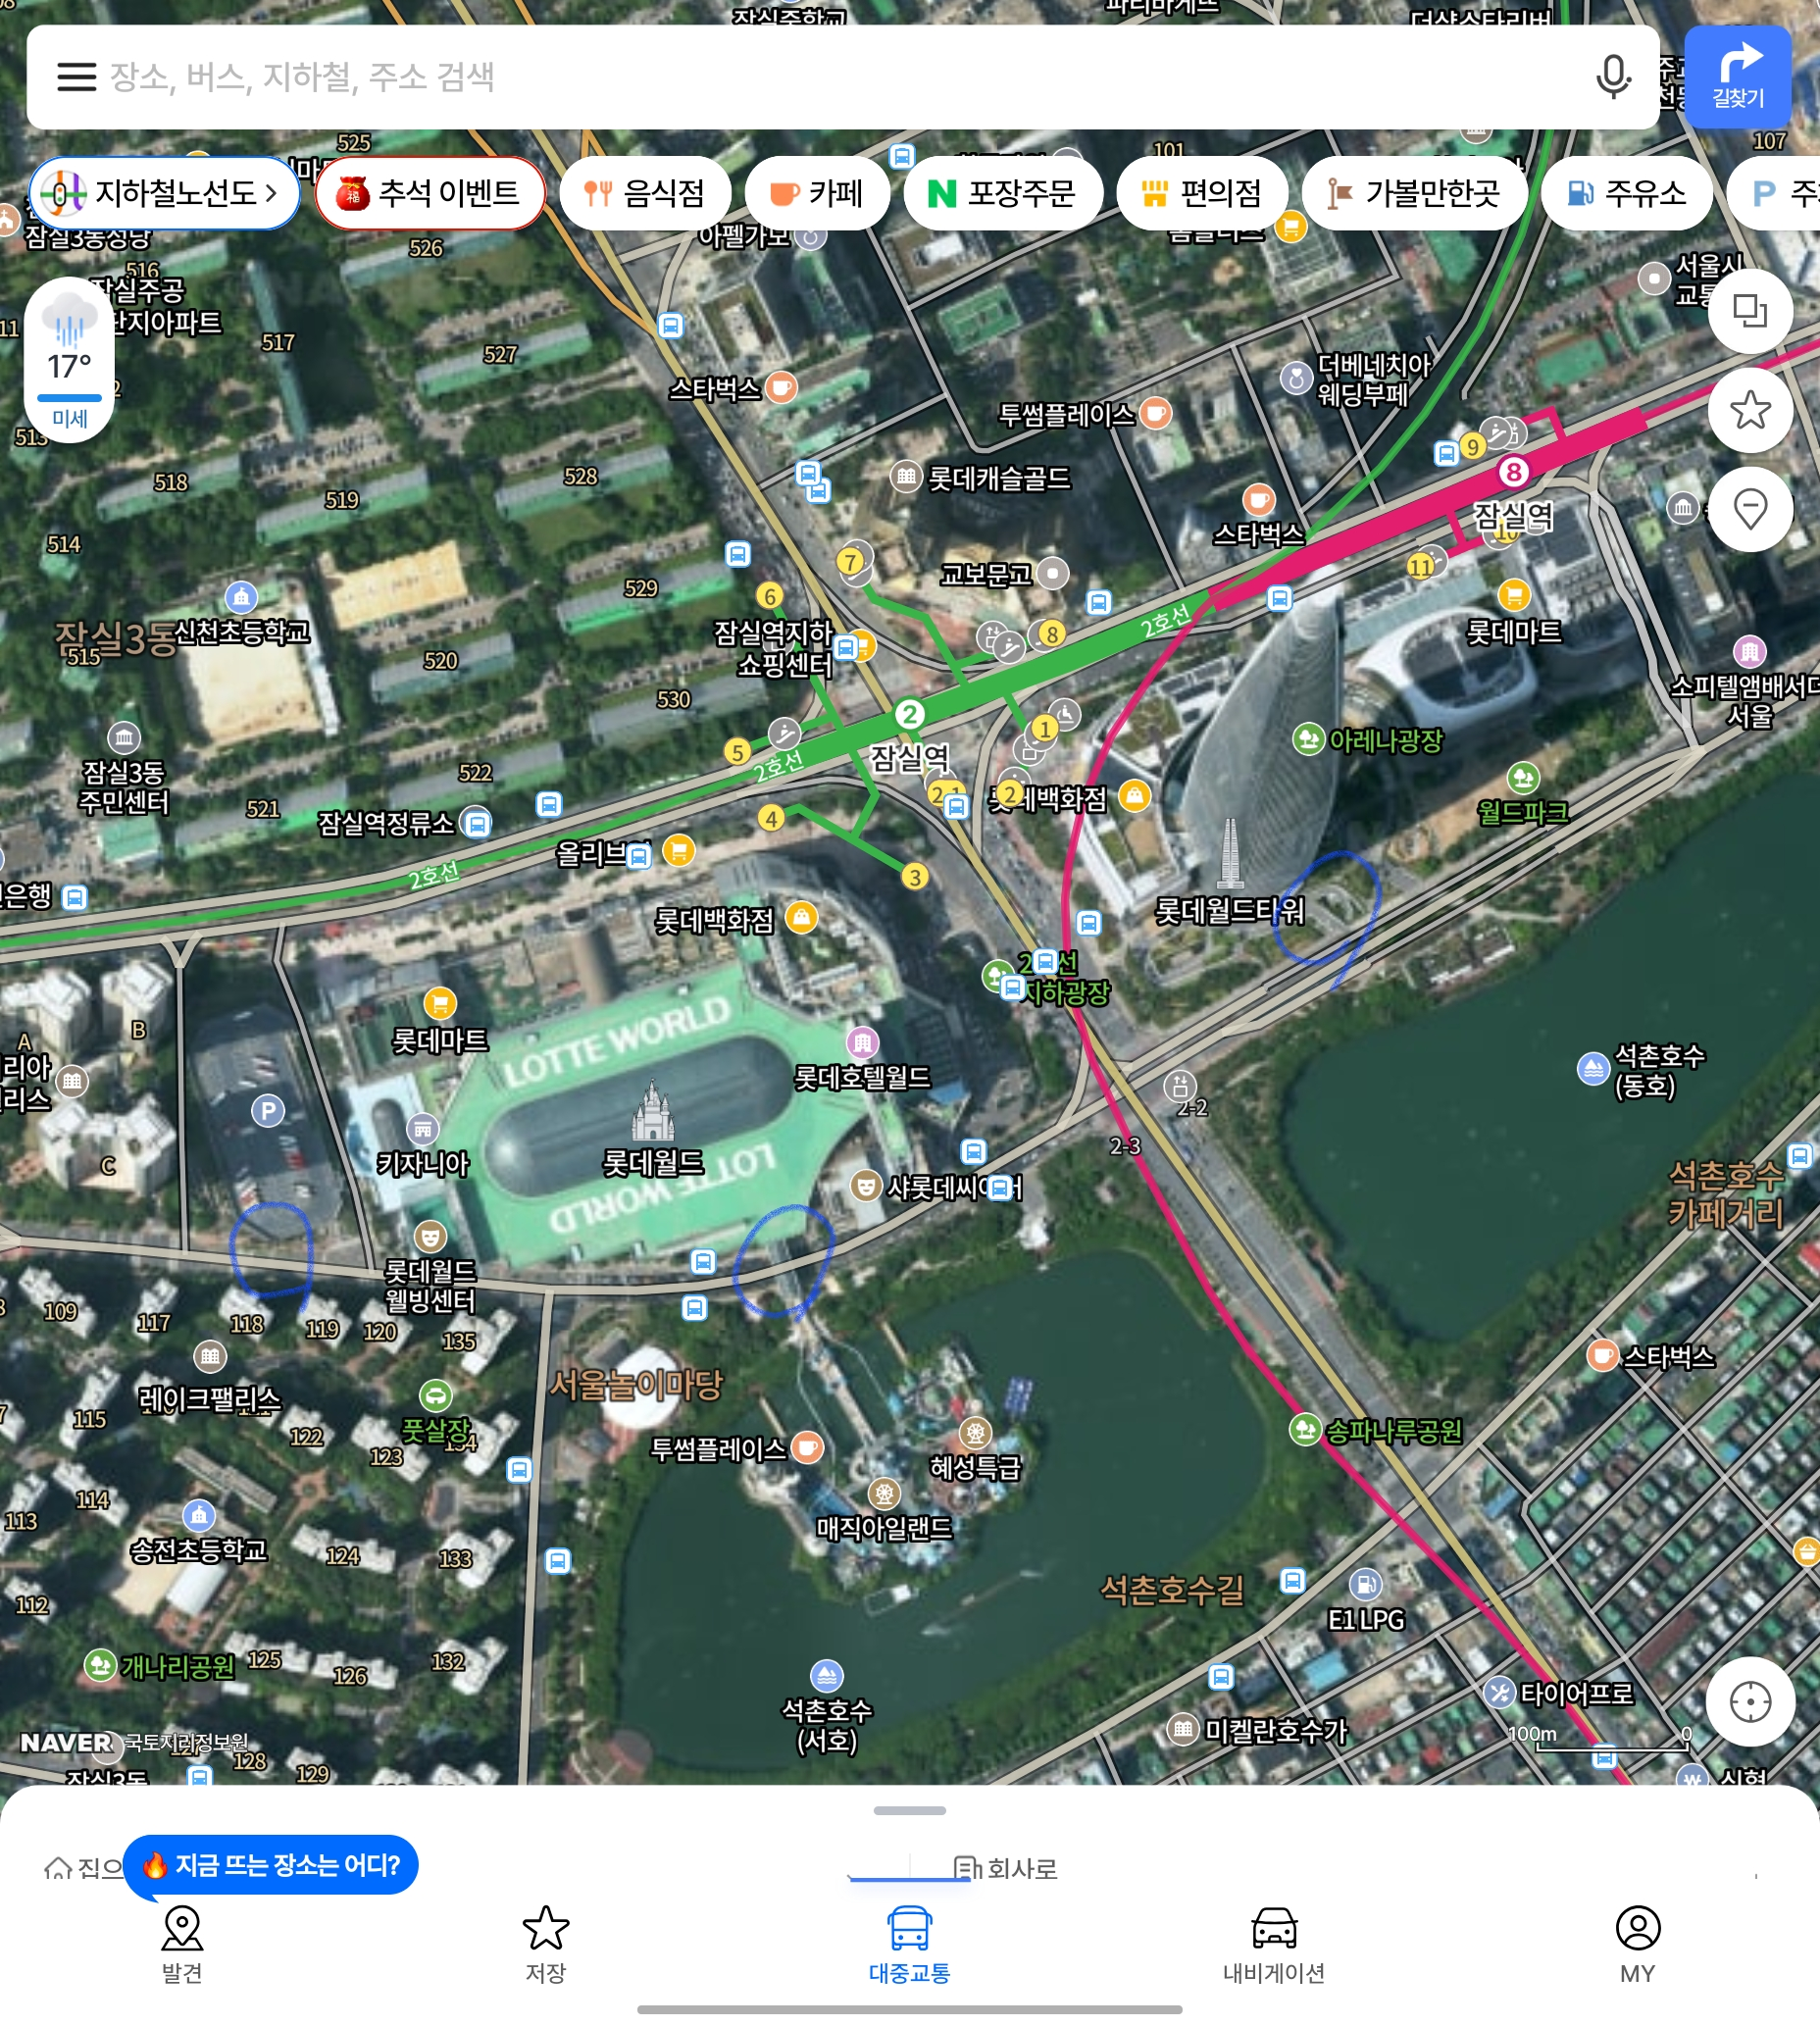Expand the 지하철노선도 subway map chip
This screenshot has width=1820, height=2026.
[x=165, y=193]
